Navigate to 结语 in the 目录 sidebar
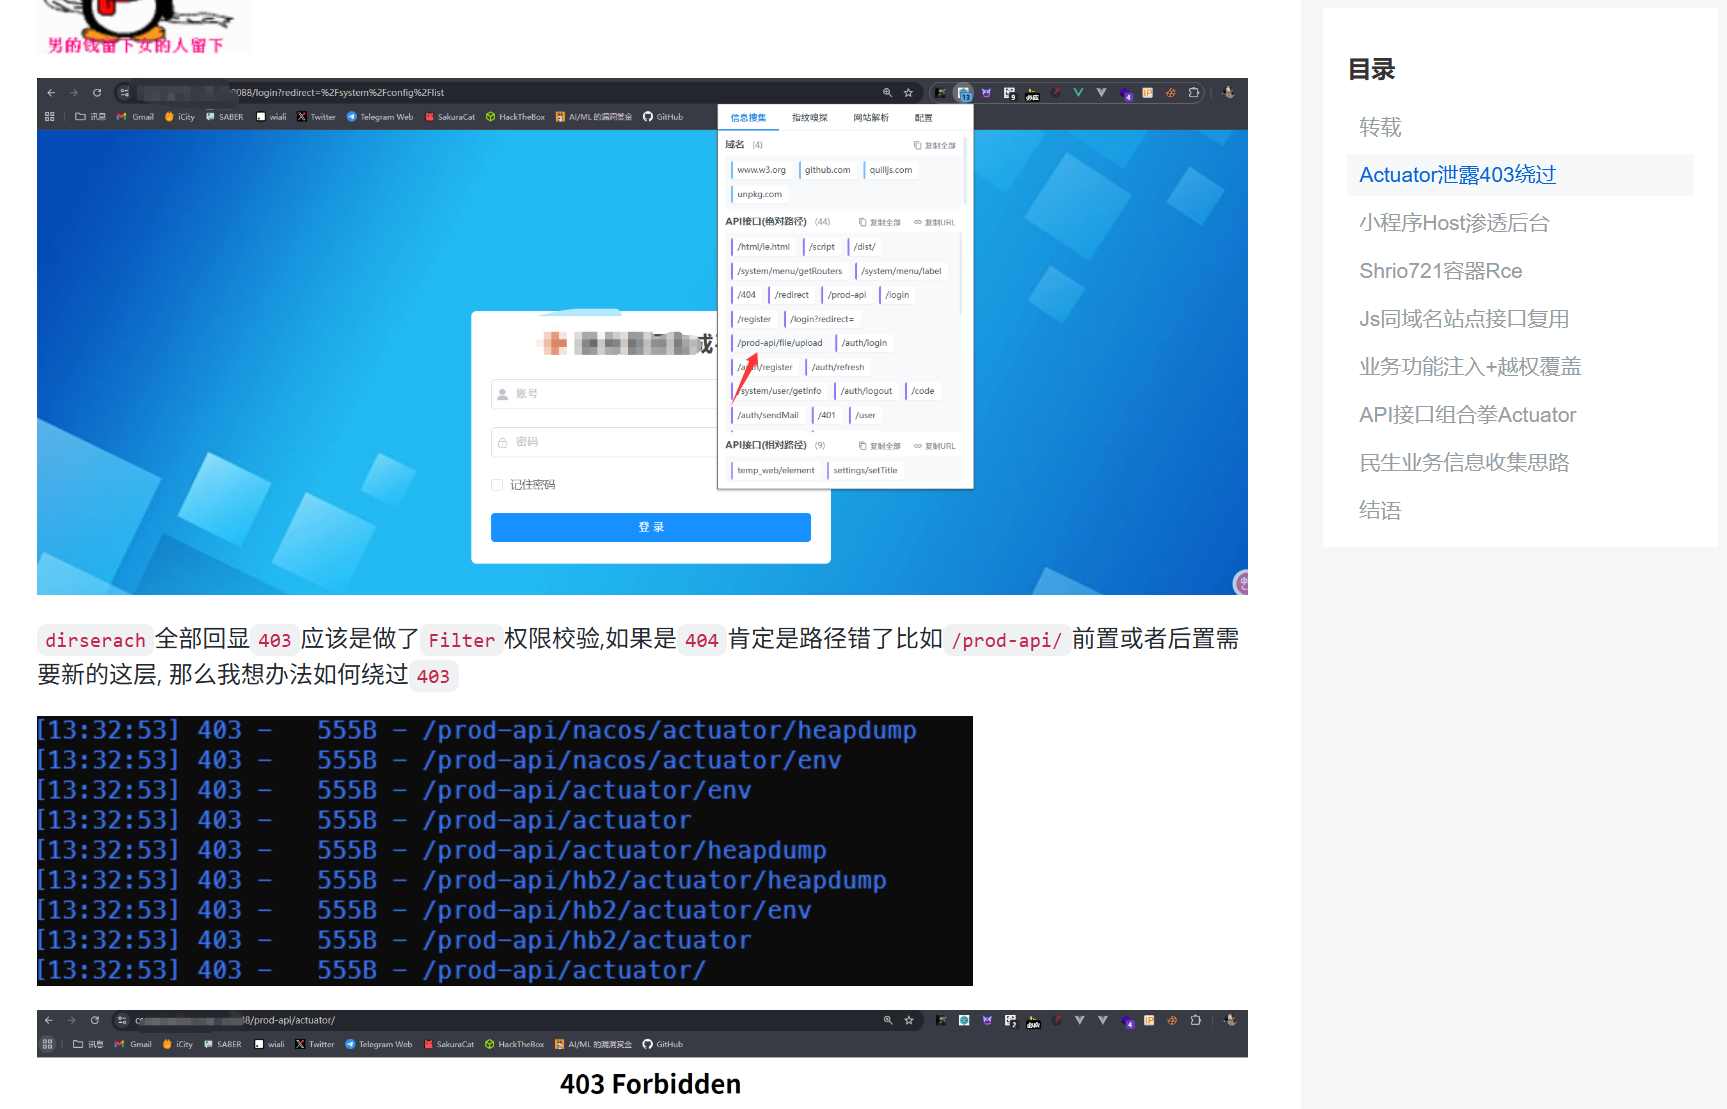 point(1379,511)
